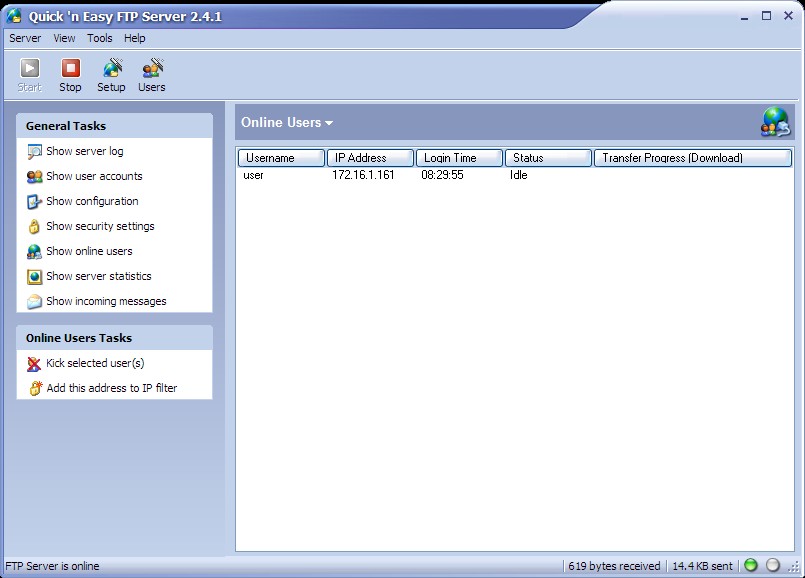Click the crossed-out user icon for Kick selected user(s)
805x578 pixels.
click(x=34, y=363)
